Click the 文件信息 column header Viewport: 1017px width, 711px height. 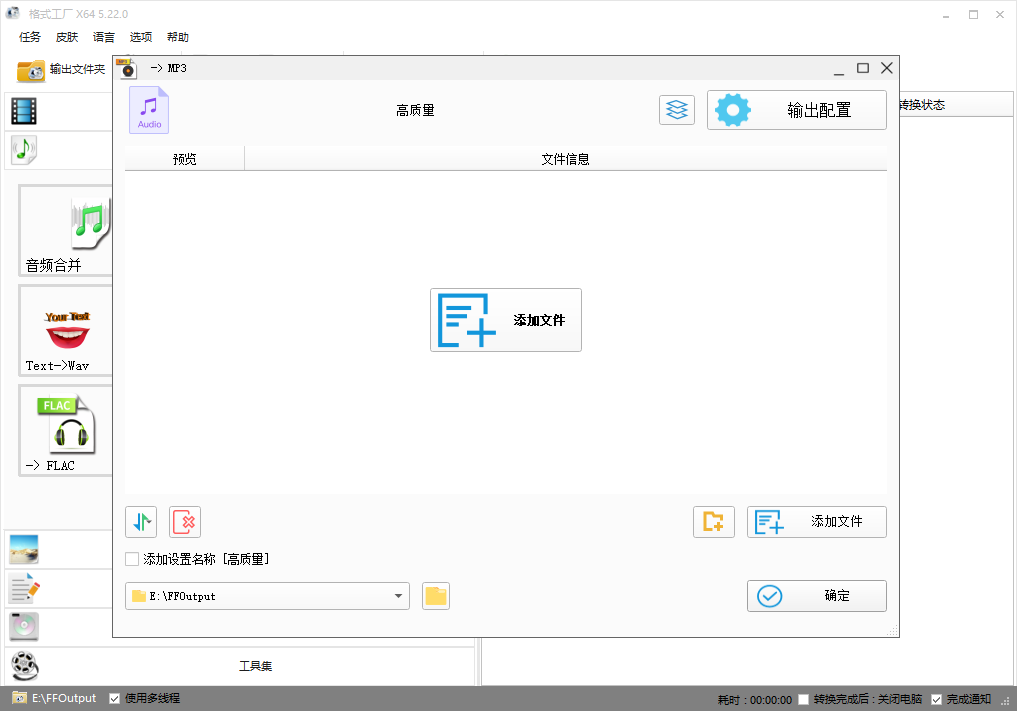point(566,159)
